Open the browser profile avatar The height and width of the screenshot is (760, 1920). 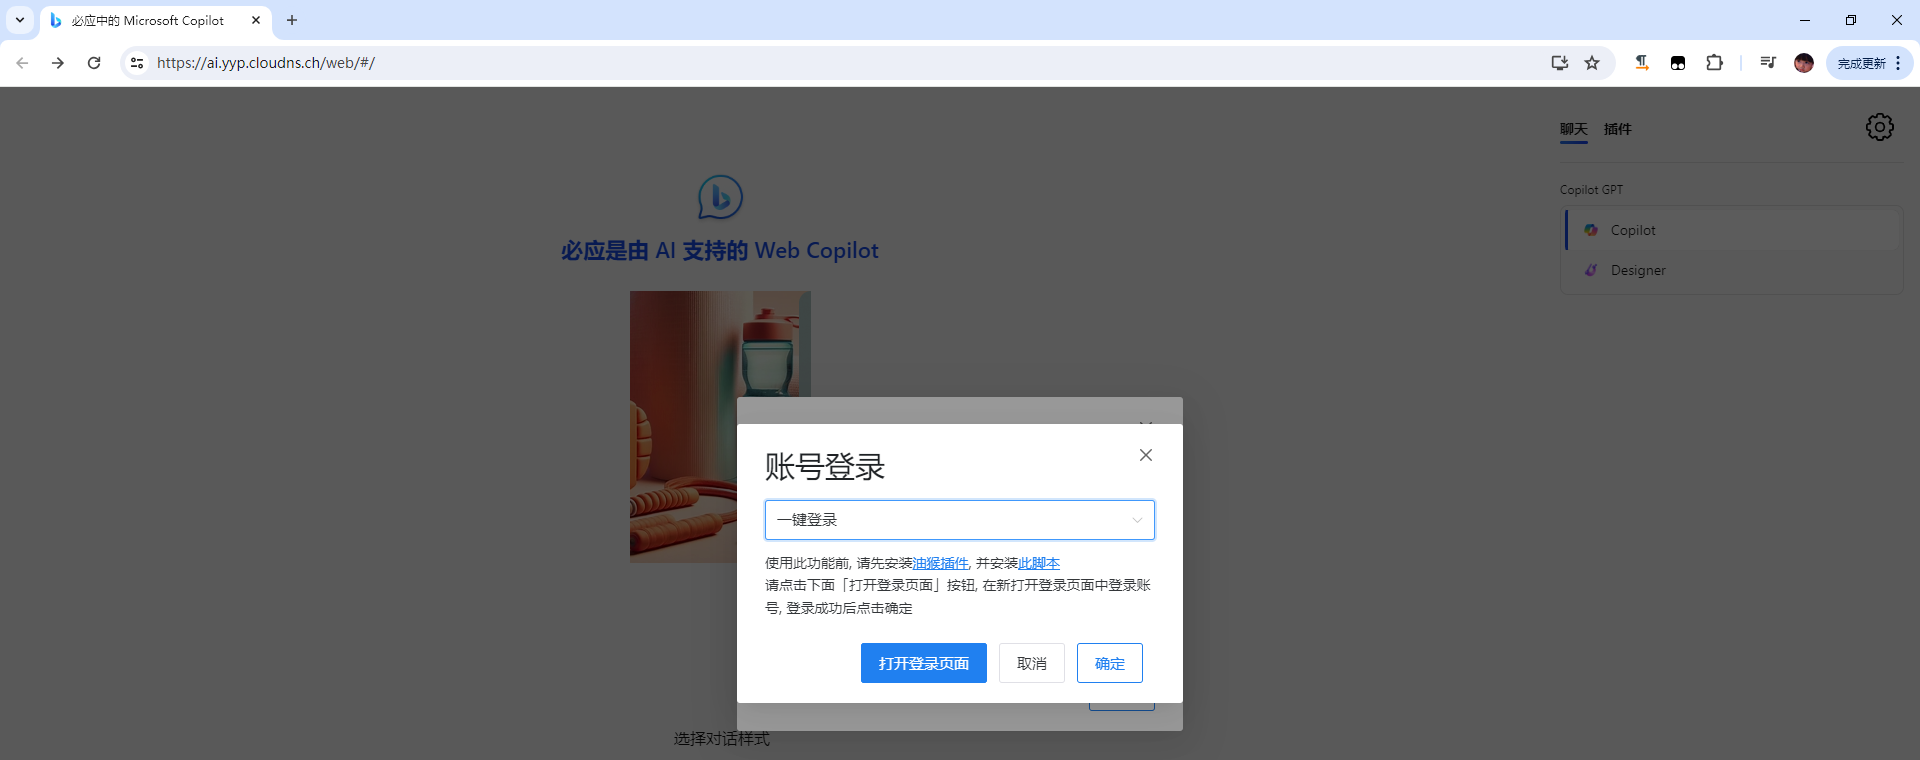[x=1804, y=63]
